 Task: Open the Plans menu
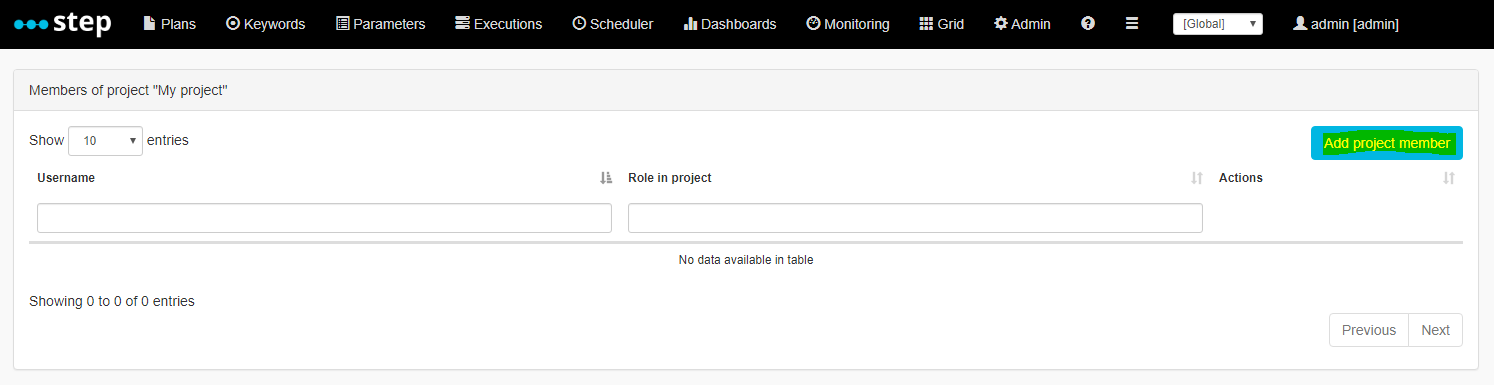tap(169, 24)
